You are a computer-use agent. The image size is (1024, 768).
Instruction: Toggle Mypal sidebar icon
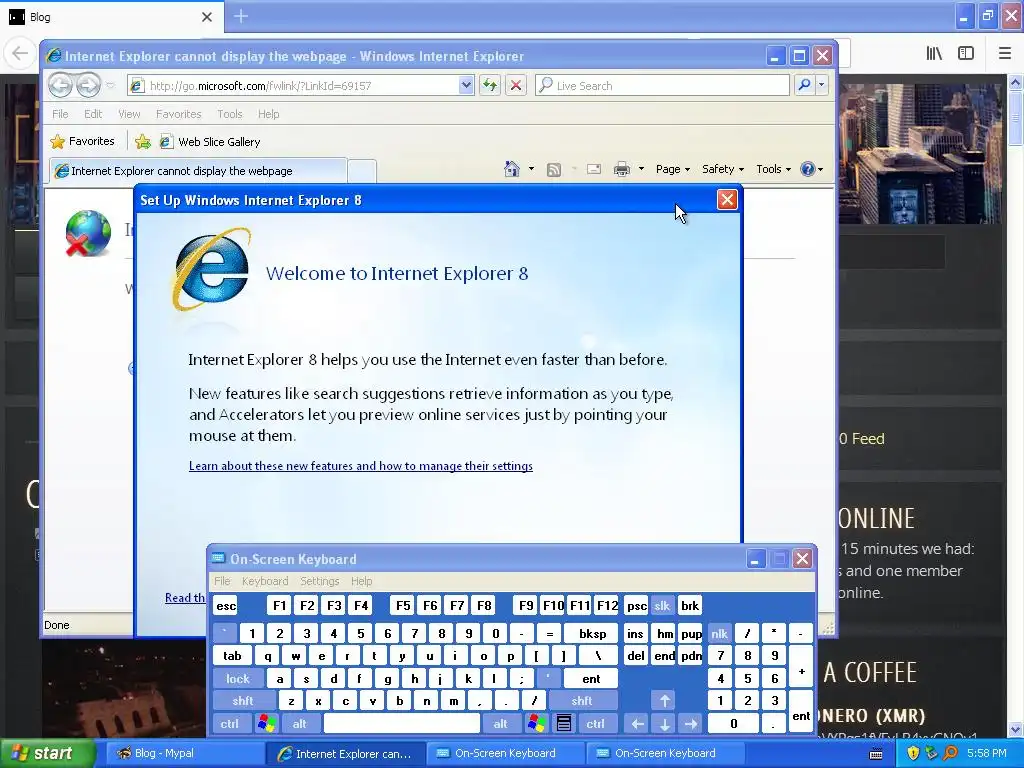[966, 54]
